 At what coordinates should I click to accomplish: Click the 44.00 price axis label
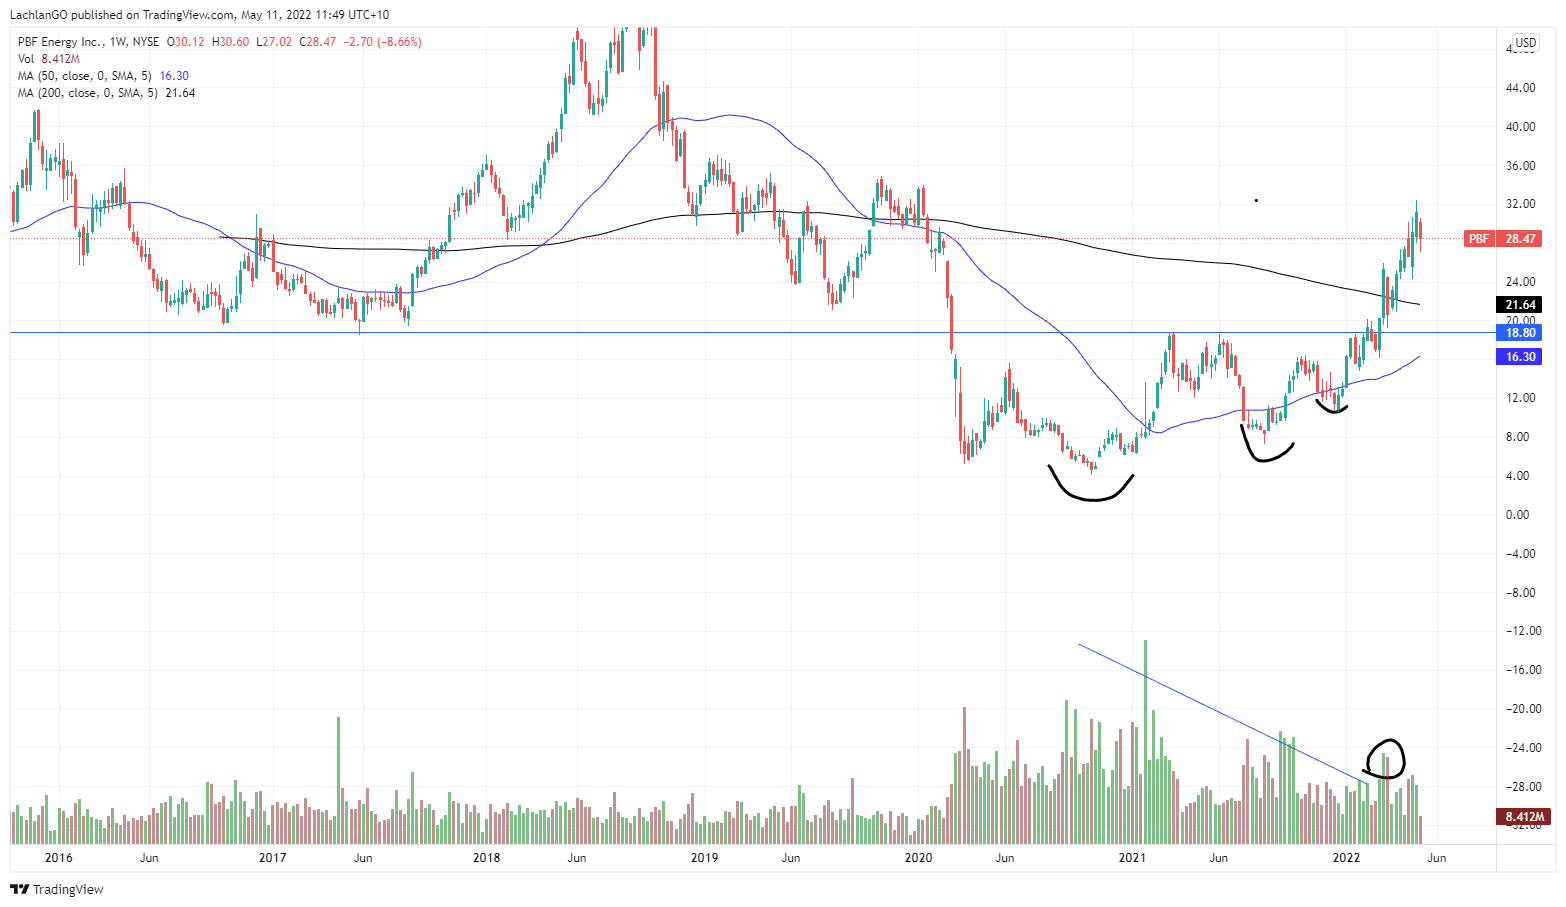(1520, 88)
